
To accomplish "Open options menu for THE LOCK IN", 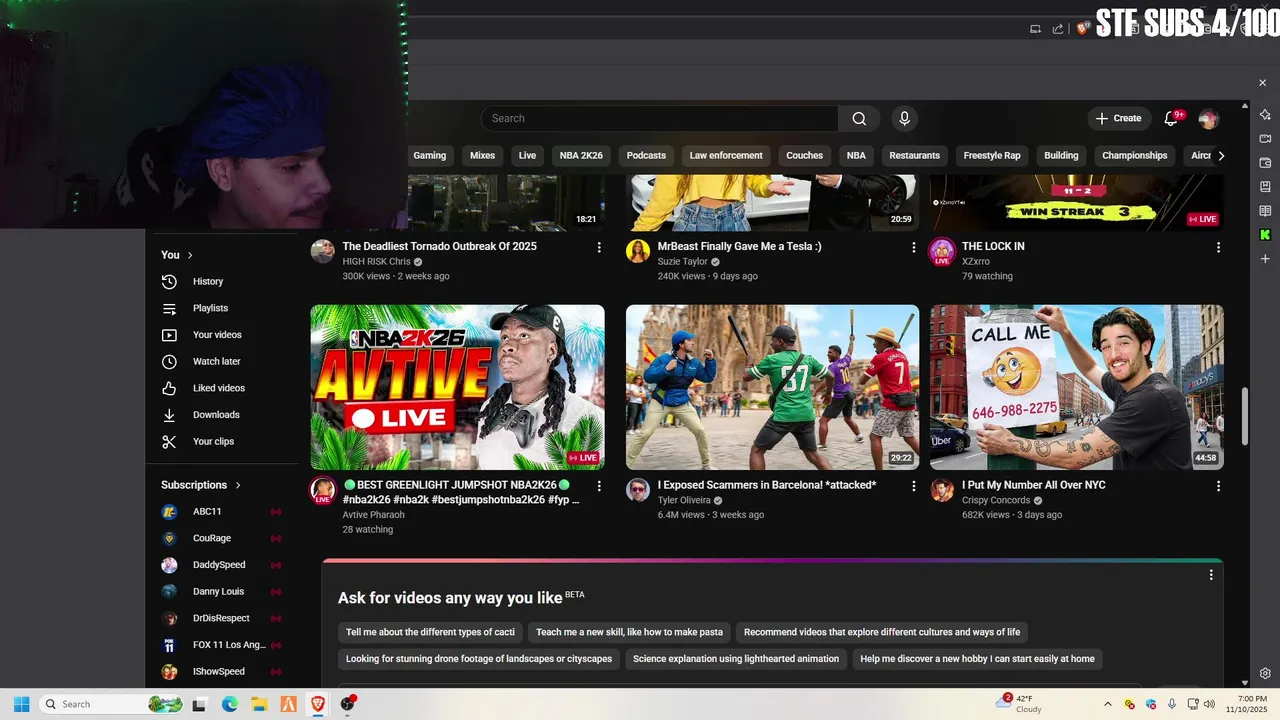I will click(1218, 247).
